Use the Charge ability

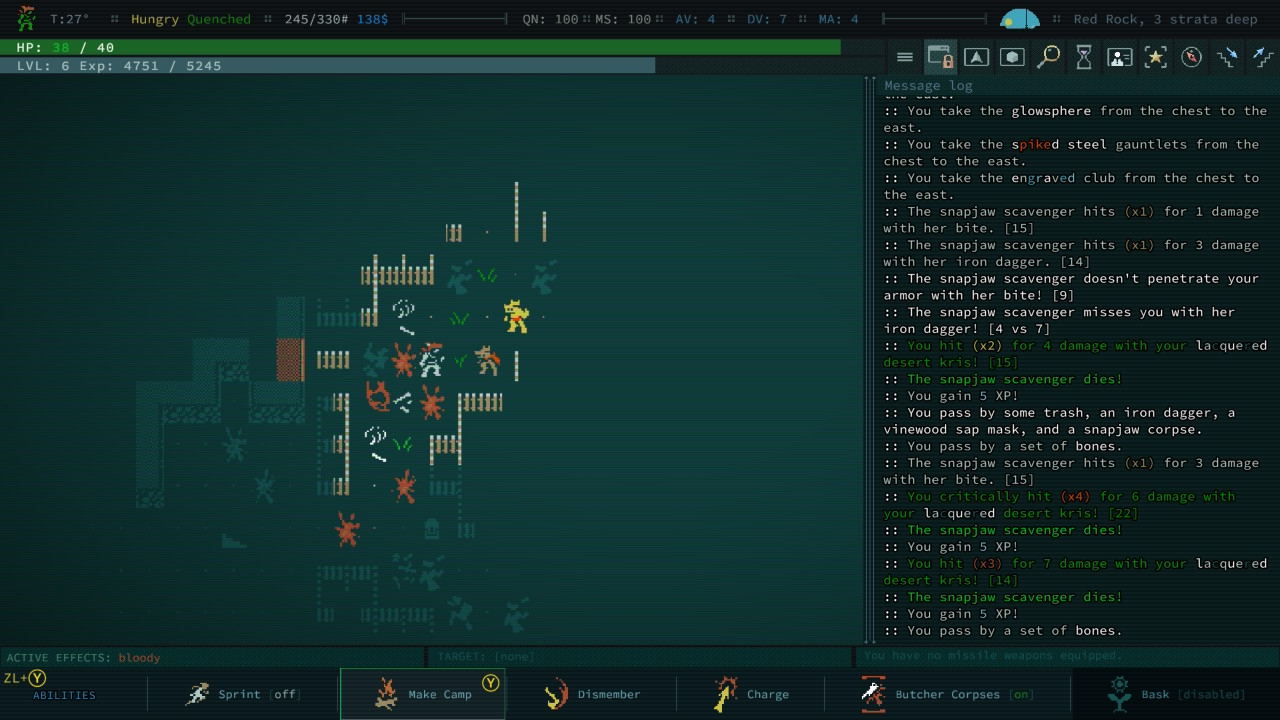click(x=751, y=694)
